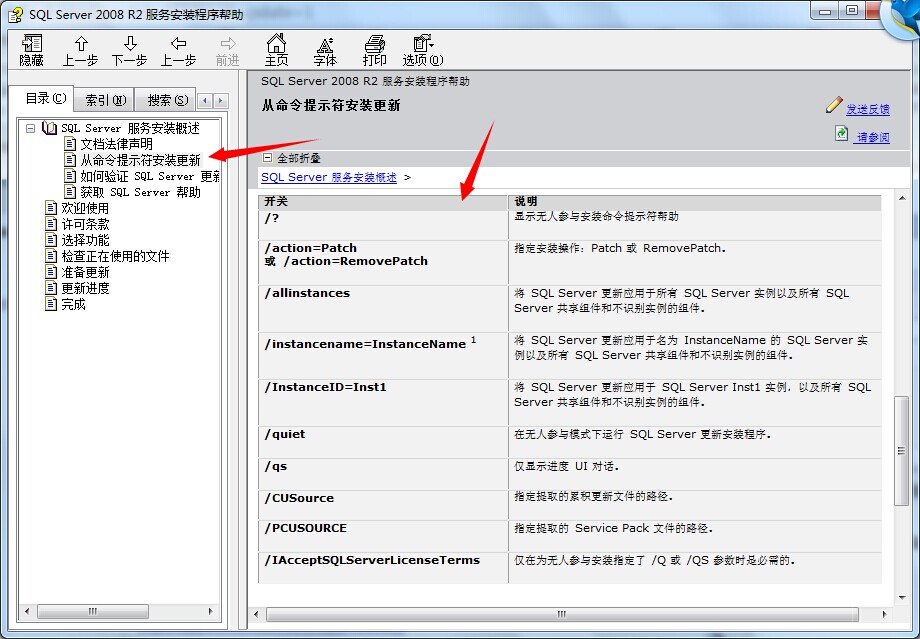Click the 请参阅 see-also link

pyautogui.click(x=873, y=137)
